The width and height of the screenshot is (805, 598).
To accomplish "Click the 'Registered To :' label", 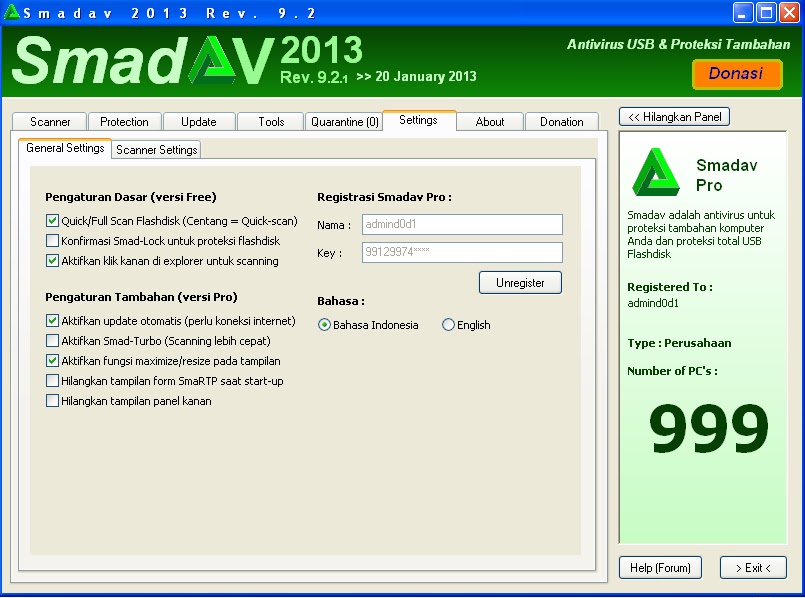I will (x=670, y=287).
